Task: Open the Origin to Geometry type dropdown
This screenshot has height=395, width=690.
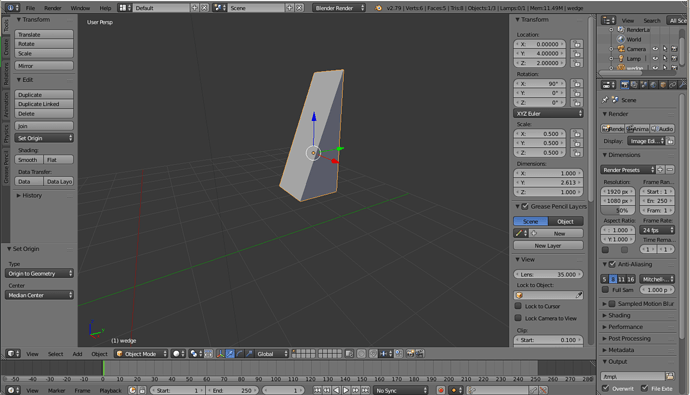Action: point(40,273)
